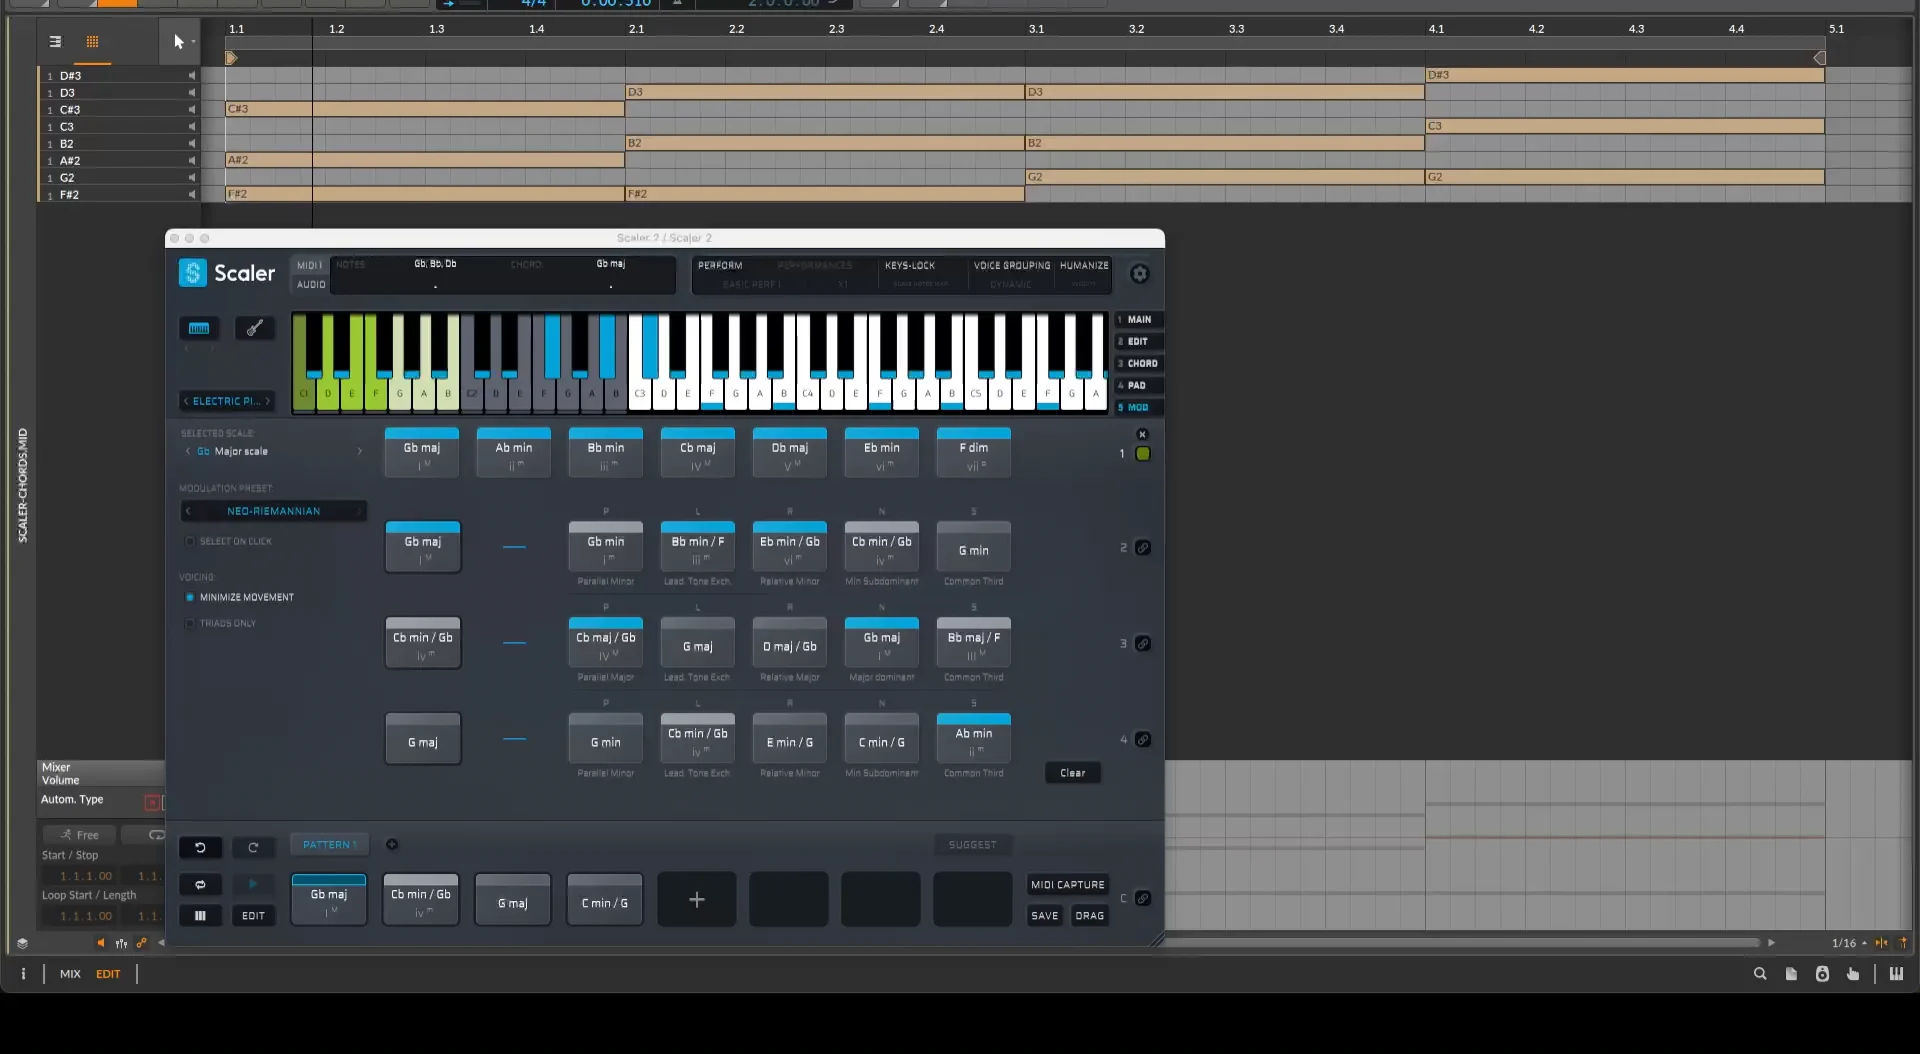Image resolution: width=1920 pixels, height=1054 pixels.
Task: Open Neo-Riemannian modulation preset selector
Action: click(273, 511)
